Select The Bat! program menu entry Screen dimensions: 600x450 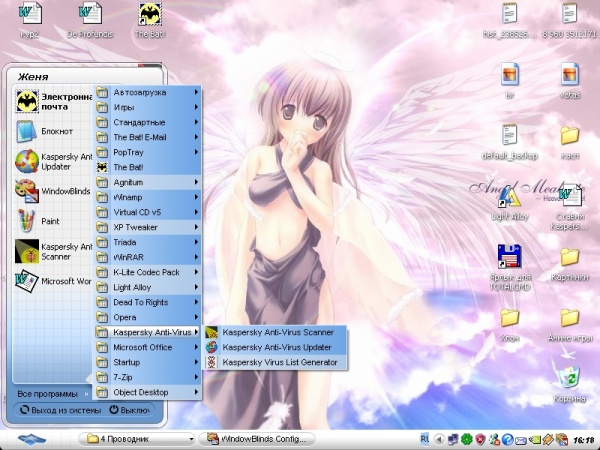click(x=148, y=167)
